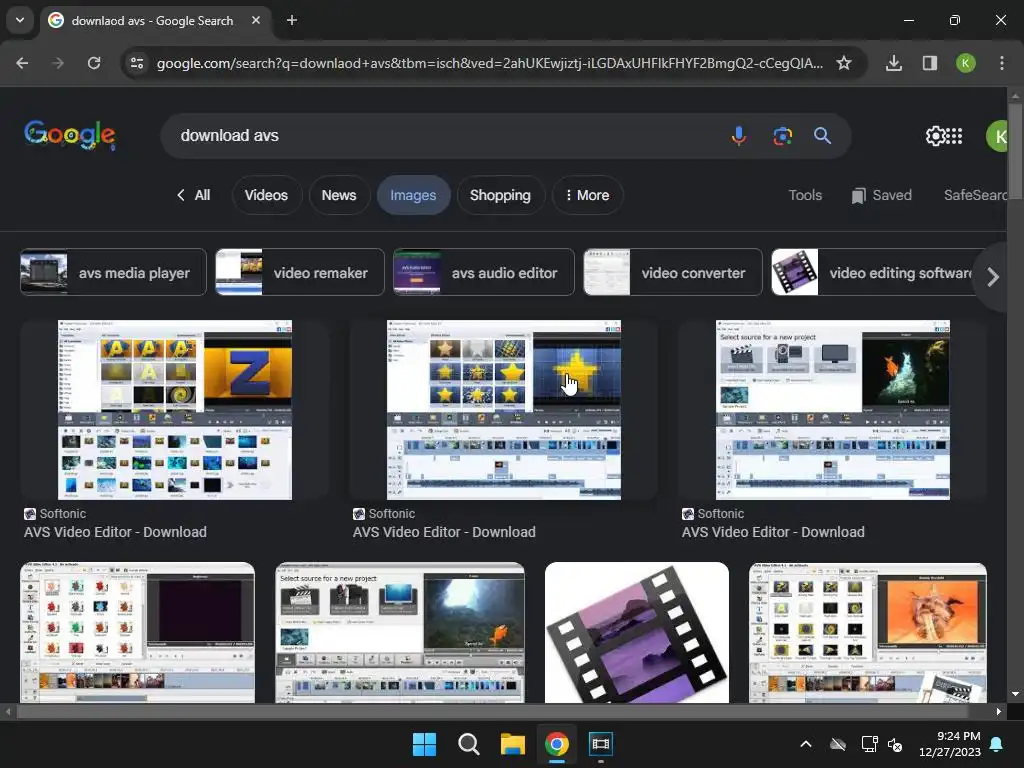Open the SafeSearch setting
Image resolution: width=1024 pixels, height=768 pixels.
coord(974,195)
